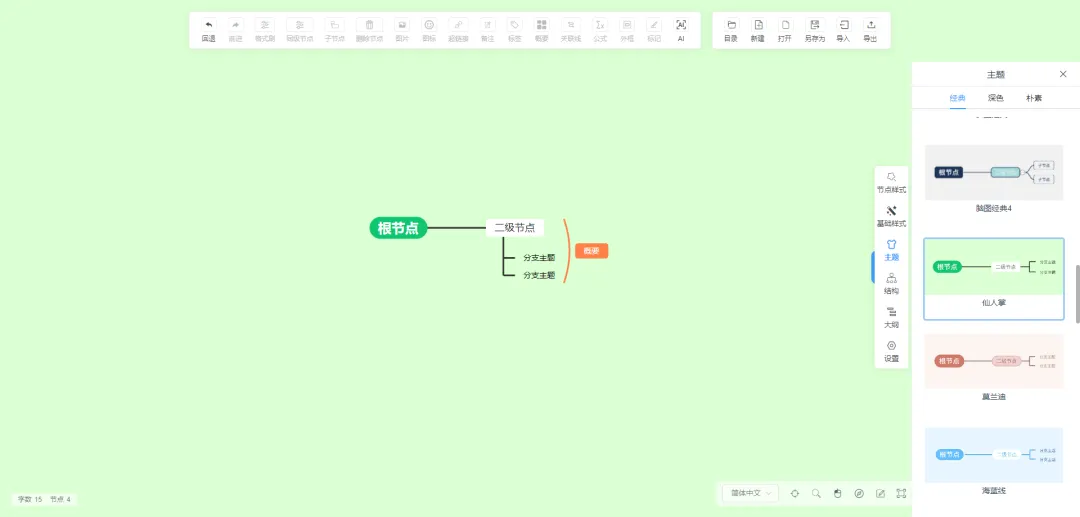Open 设置 settings in the sidebar
The height and width of the screenshot is (517, 1080).
pos(891,352)
